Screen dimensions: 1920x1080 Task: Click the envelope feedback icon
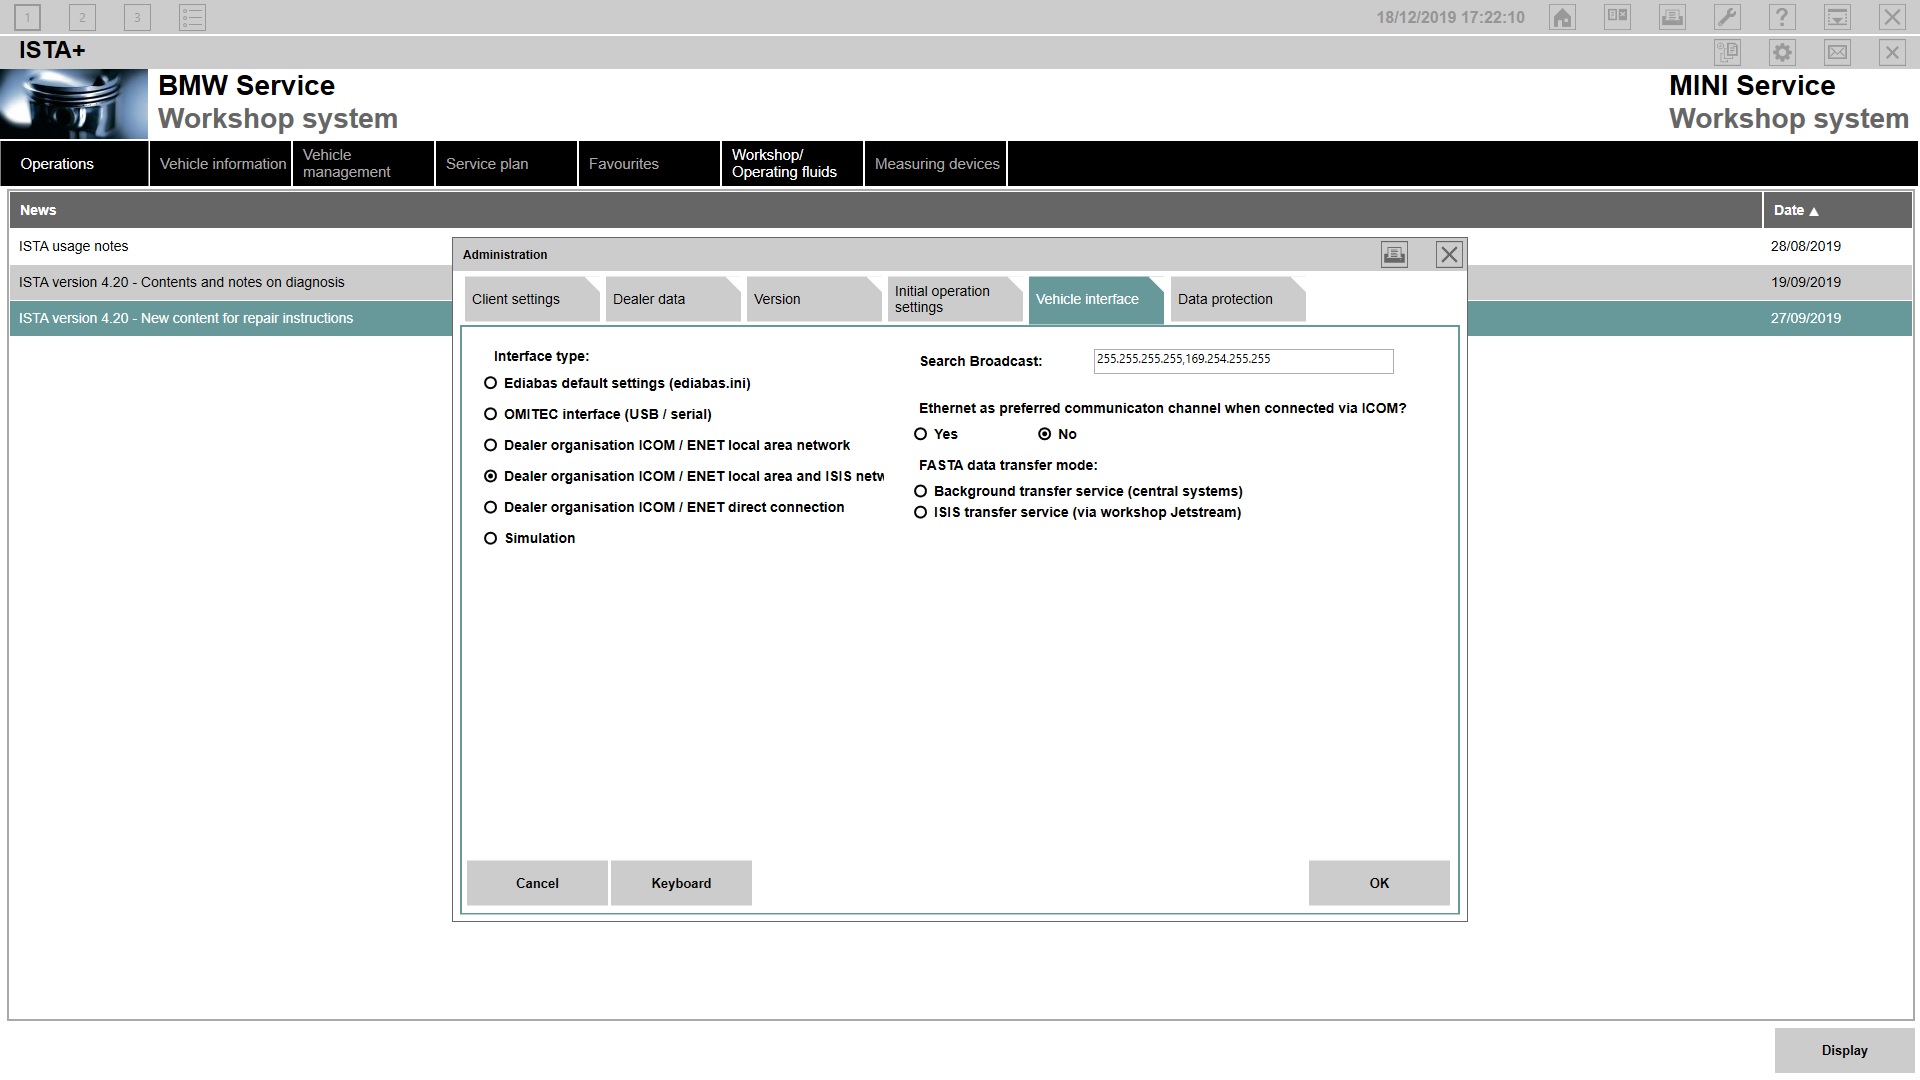click(1837, 52)
